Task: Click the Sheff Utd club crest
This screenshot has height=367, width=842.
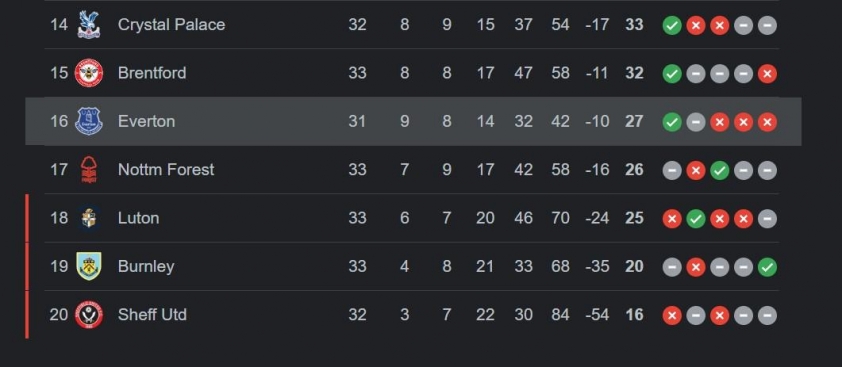Action: pos(89,315)
